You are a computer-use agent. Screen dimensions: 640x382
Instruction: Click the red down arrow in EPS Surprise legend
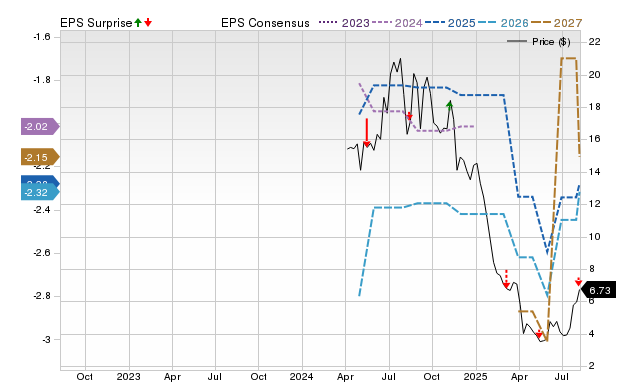coord(148,22)
